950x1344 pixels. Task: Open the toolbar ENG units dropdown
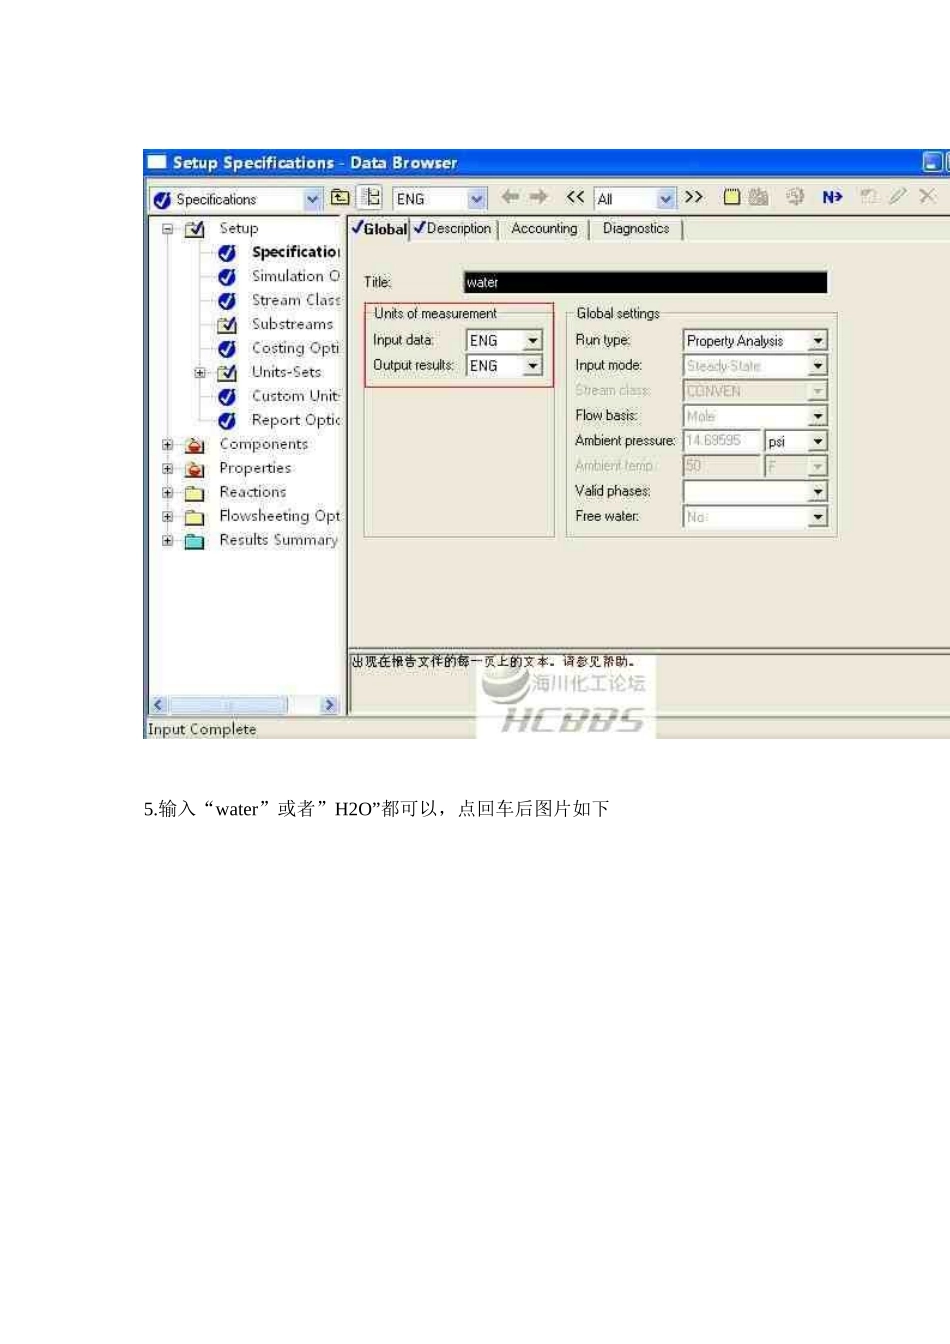click(477, 199)
